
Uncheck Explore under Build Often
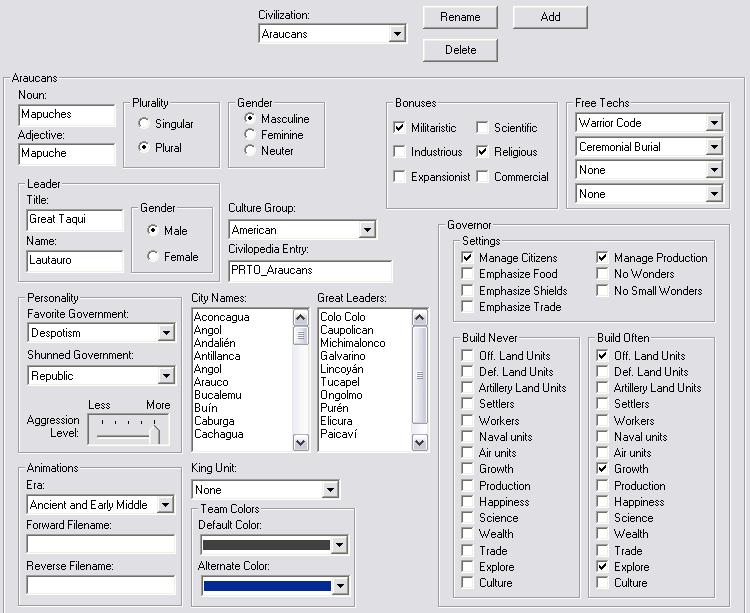tap(602, 567)
